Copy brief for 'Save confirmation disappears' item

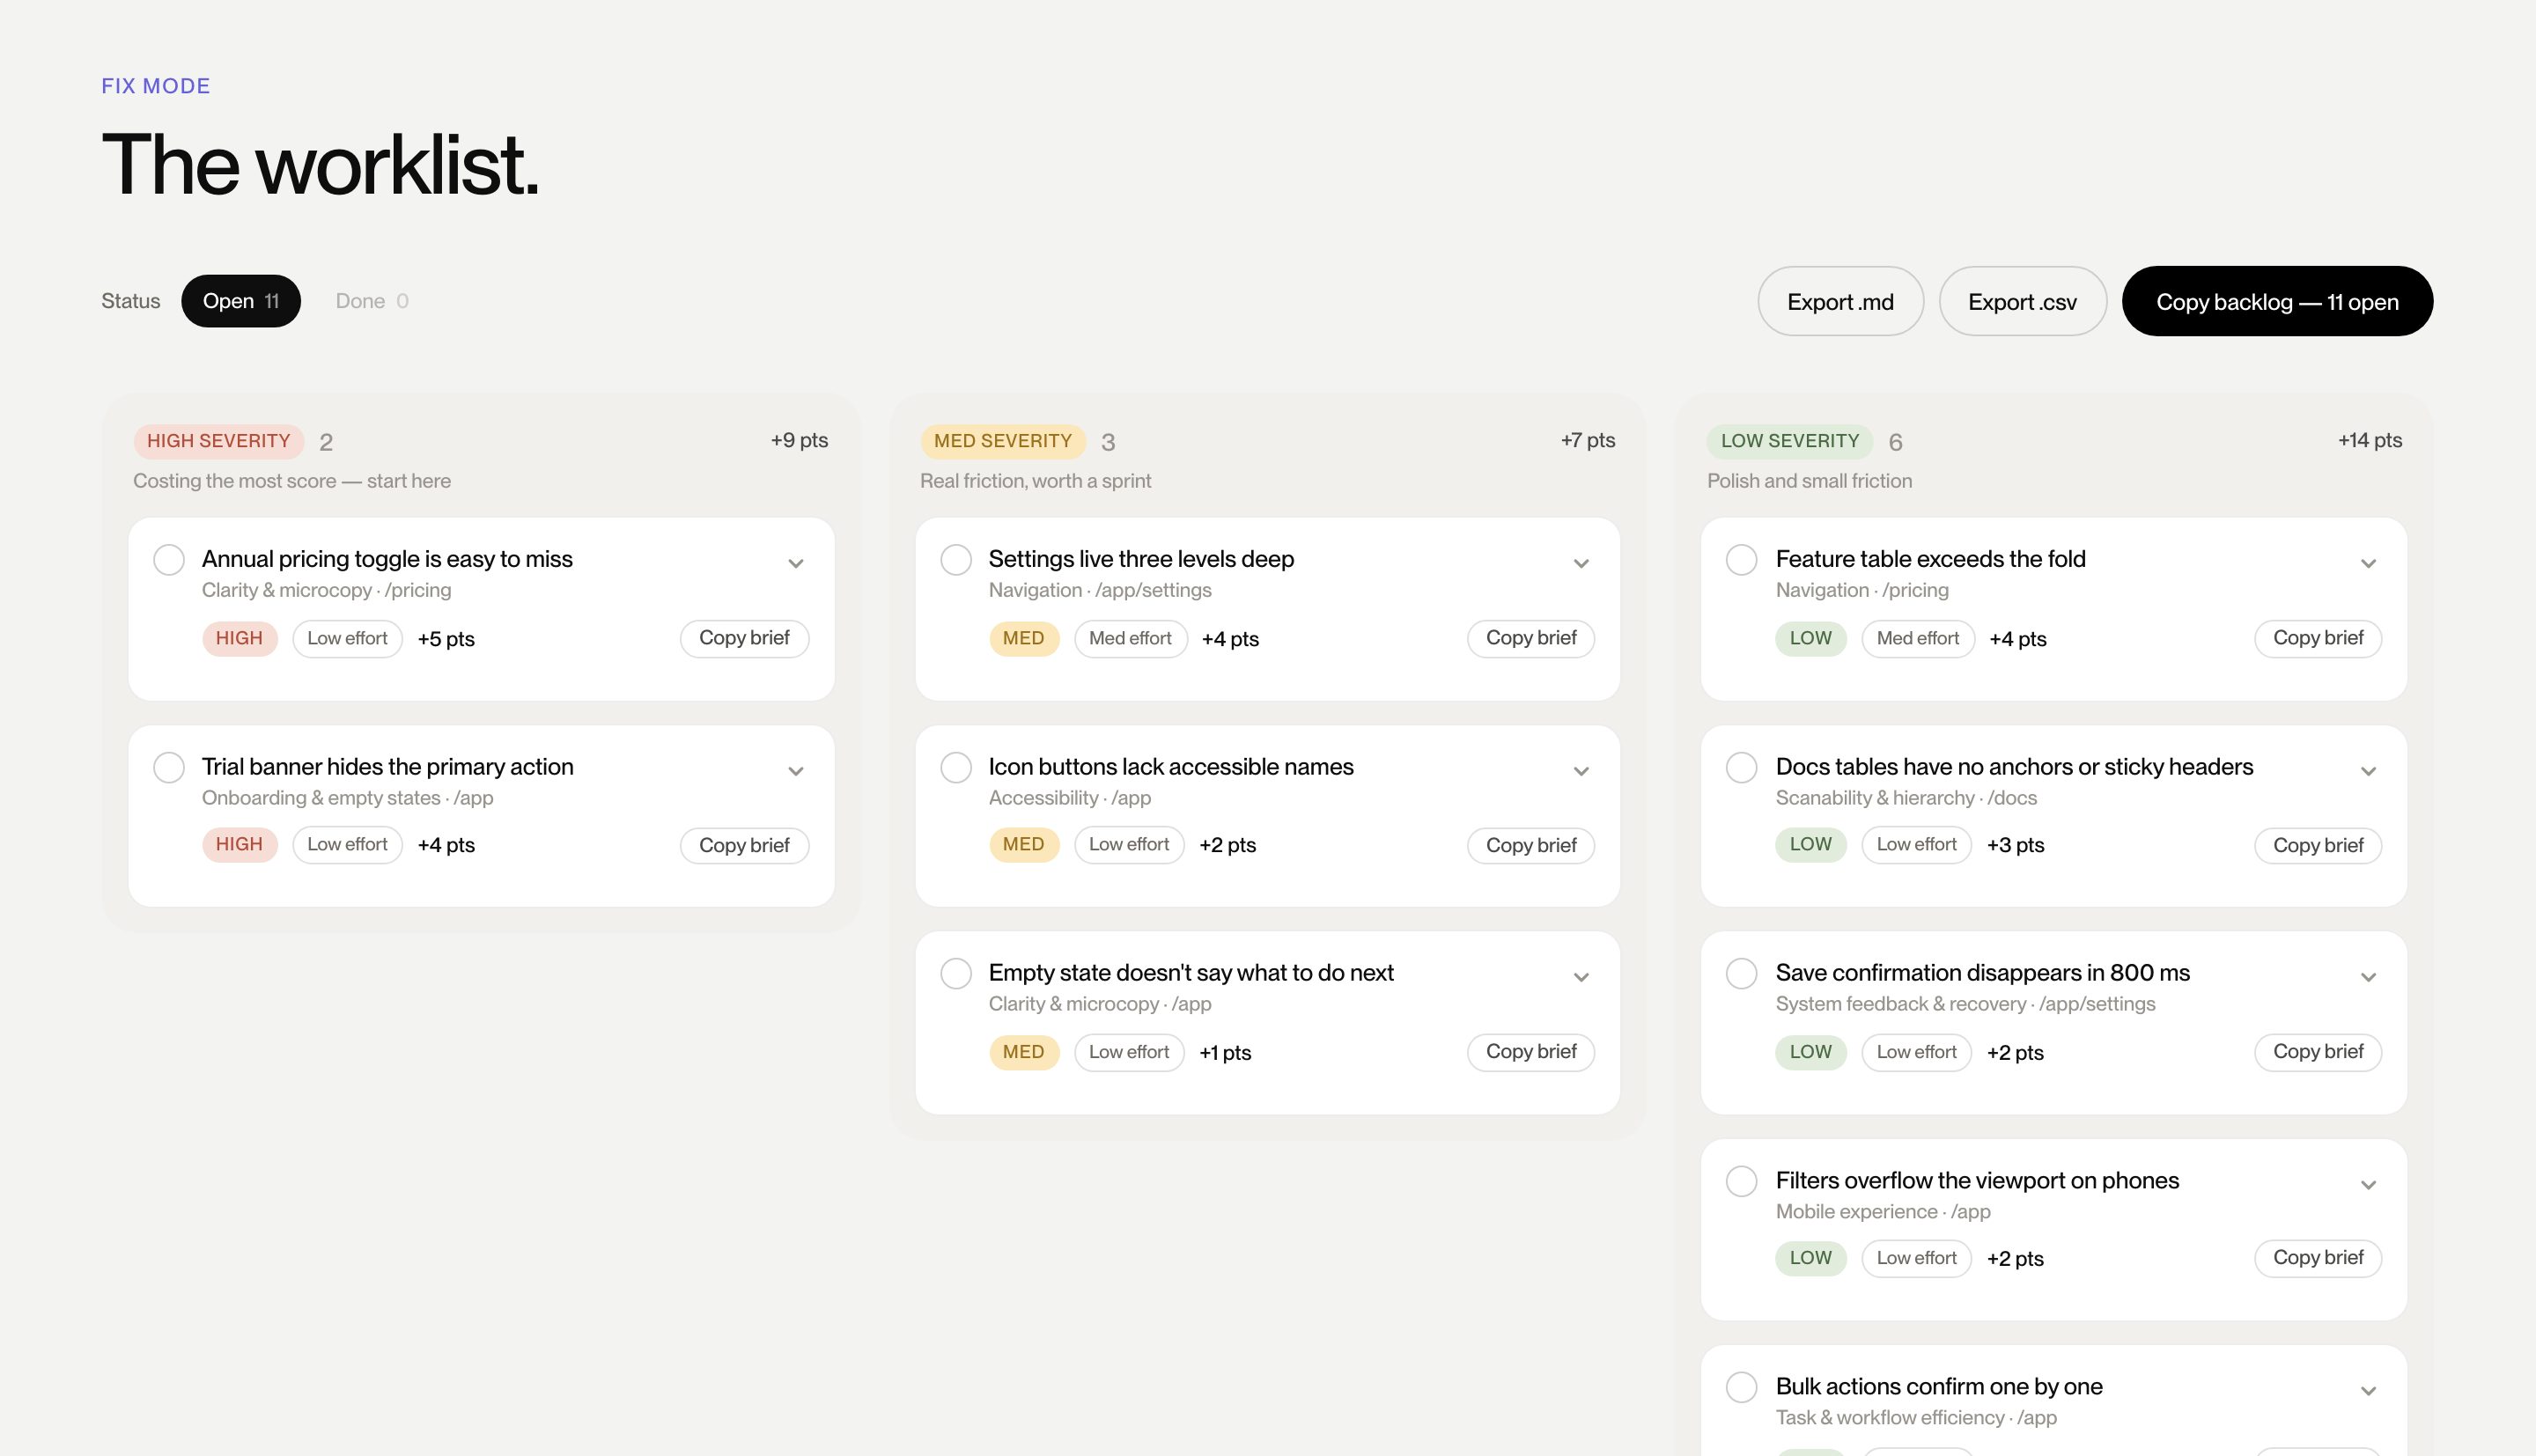pos(2318,1052)
